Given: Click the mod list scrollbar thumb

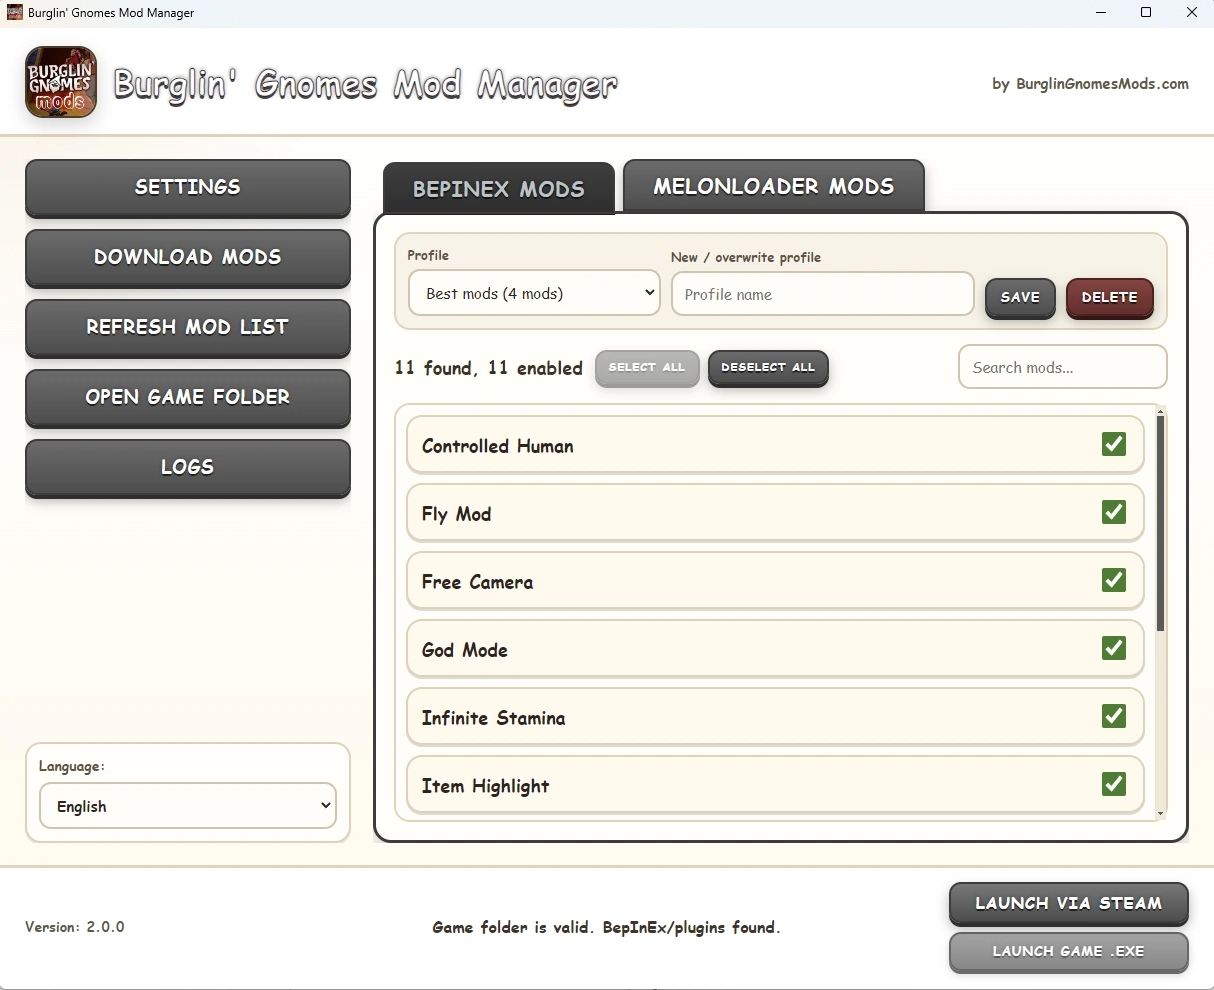Looking at the screenshot, I should [1160, 523].
